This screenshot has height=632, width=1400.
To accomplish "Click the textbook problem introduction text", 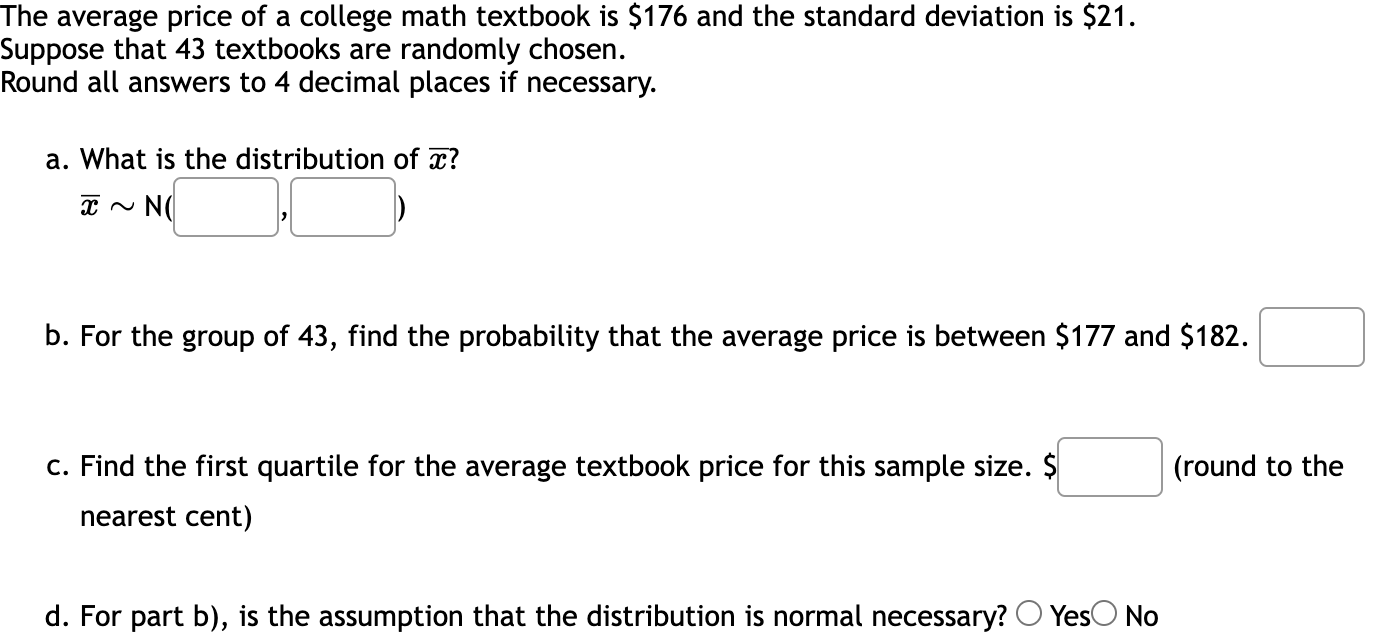I will [560, 16].
